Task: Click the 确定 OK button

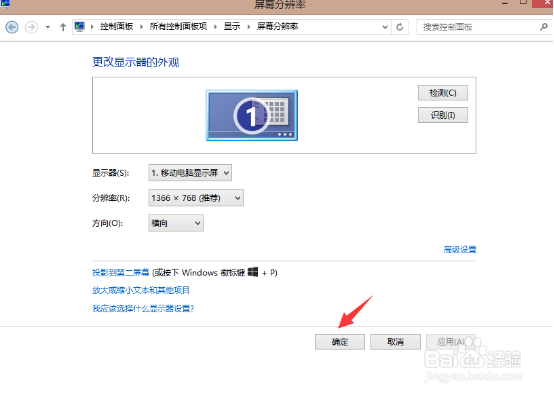Action: click(340, 342)
